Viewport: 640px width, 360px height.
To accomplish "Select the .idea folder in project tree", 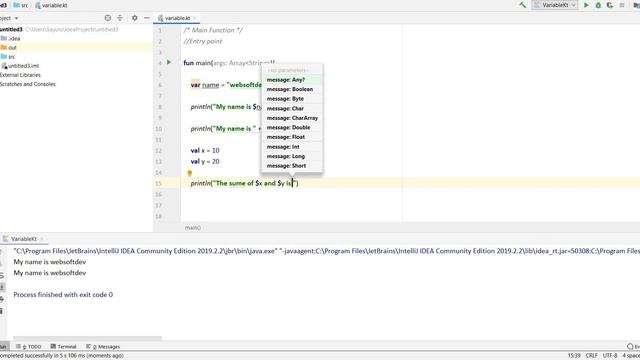I will pos(11,38).
